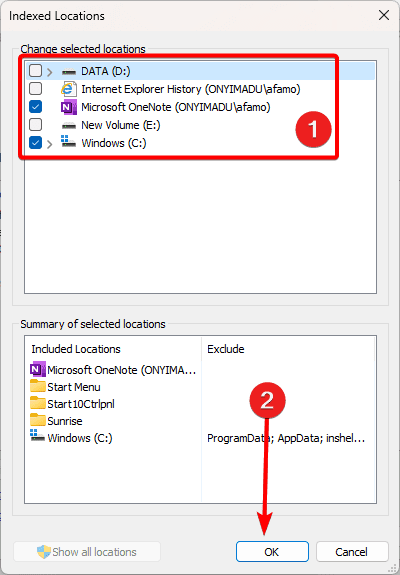Select the DATA (D:) row label

[x=106, y=71]
